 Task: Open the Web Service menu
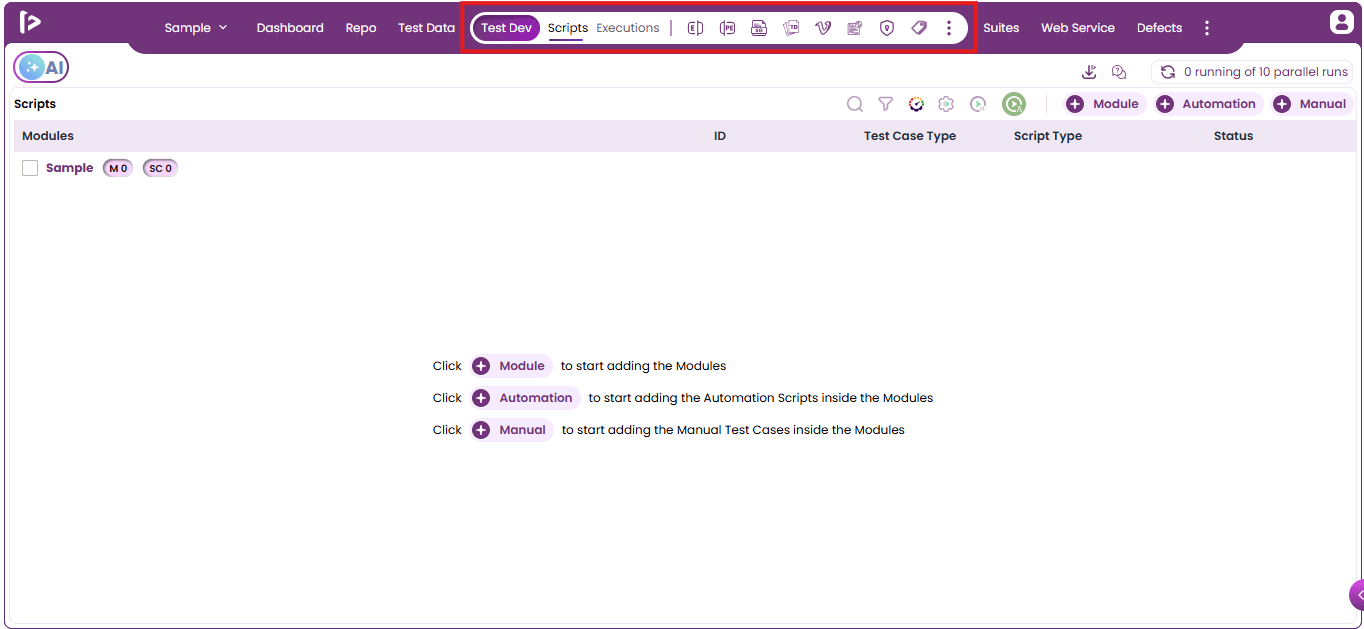(1077, 28)
